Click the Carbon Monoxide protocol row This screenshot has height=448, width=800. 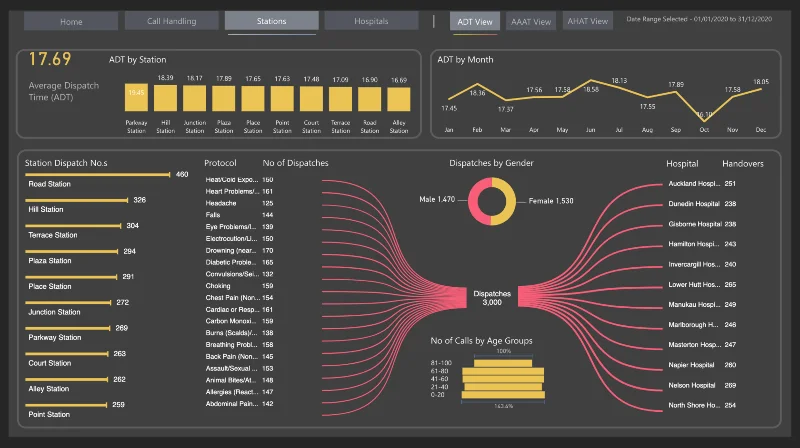(239, 321)
